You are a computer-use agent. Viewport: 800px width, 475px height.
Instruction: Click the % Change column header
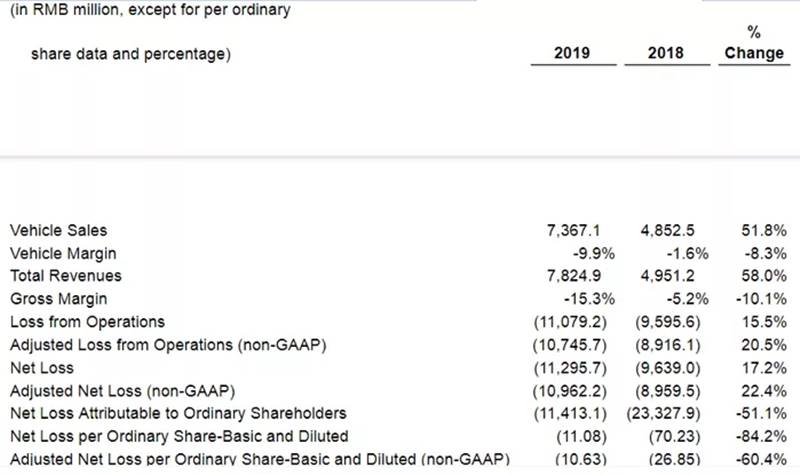coord(754,43)
